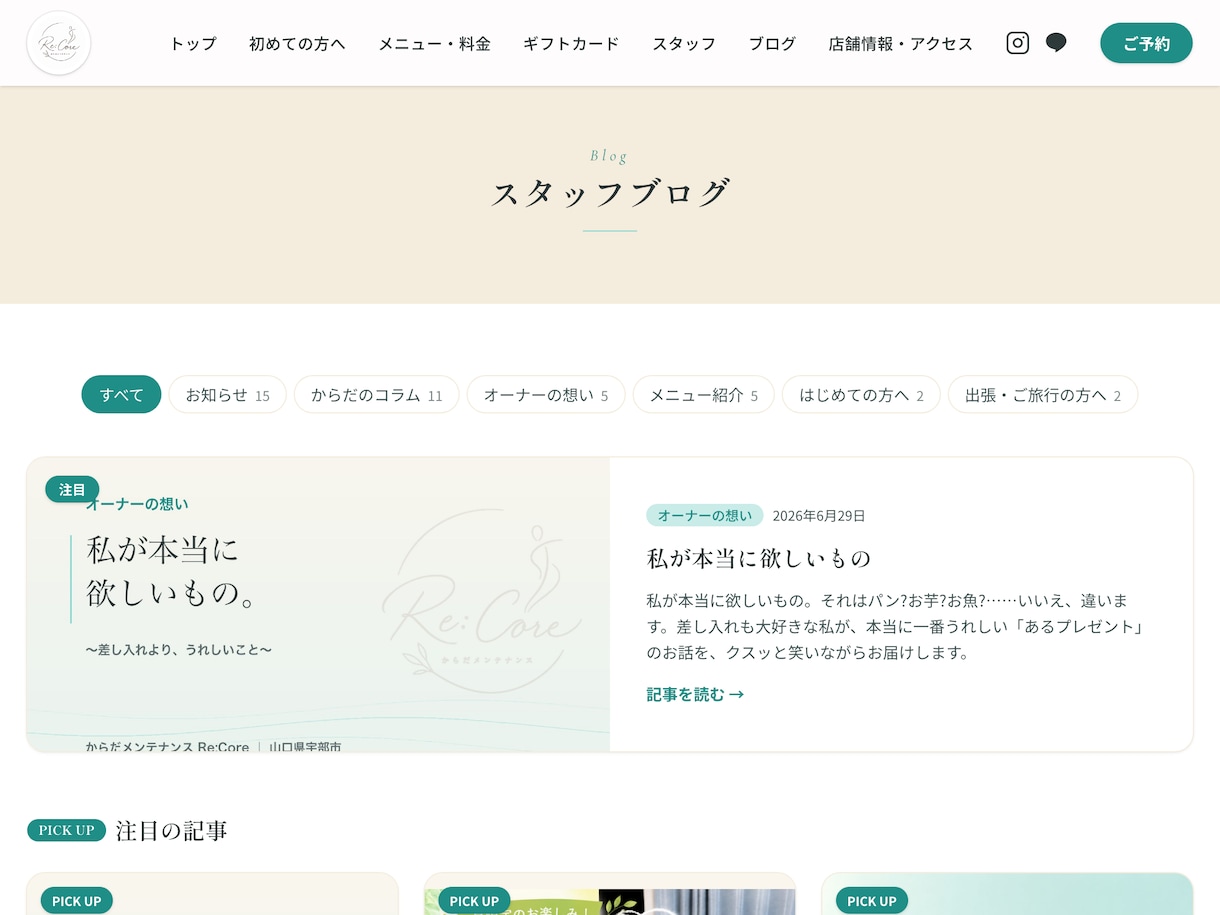The image size is (1220, 915).
Task: Filter by お知らせ 15 category
Action: [227, 394]
